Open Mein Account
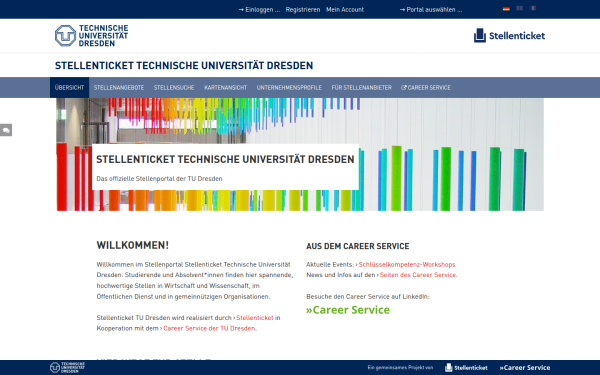600x375 pixels. (345, 10)
